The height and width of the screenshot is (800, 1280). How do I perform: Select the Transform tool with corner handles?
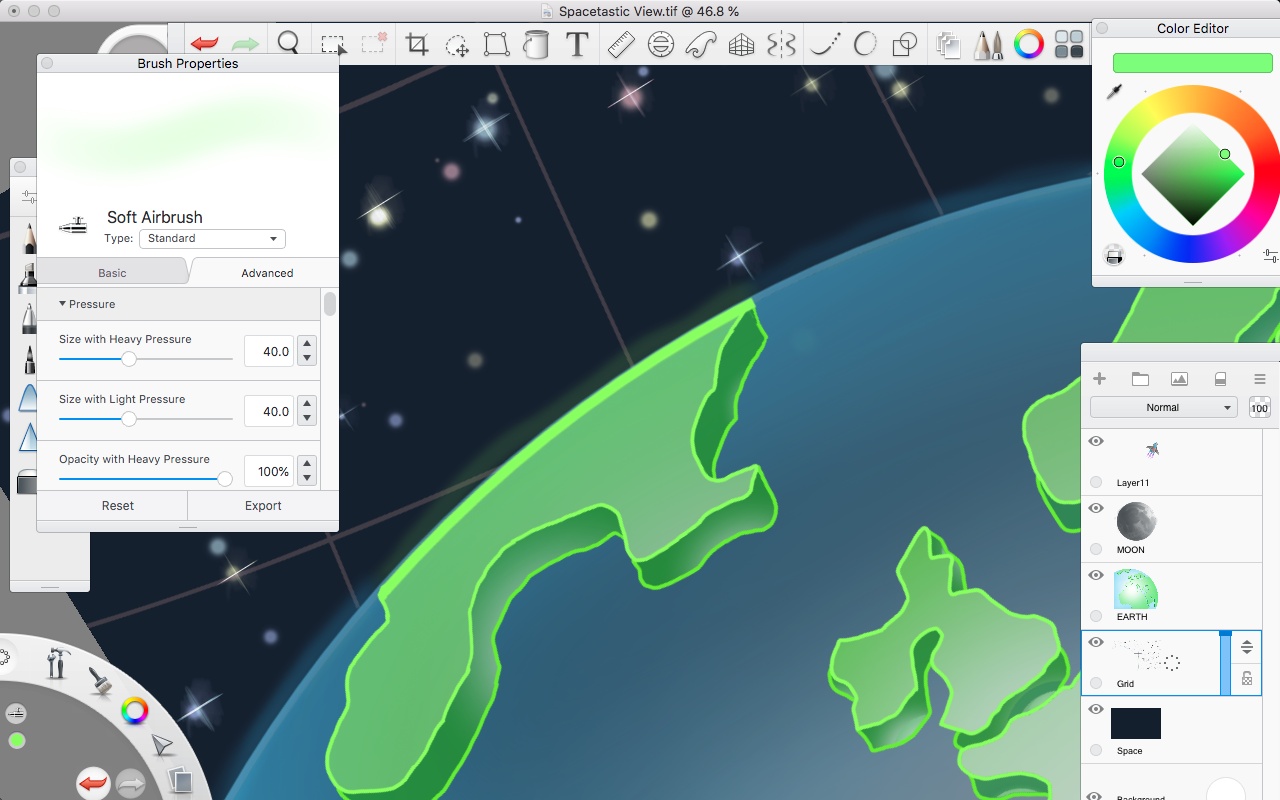coord(496,44)
